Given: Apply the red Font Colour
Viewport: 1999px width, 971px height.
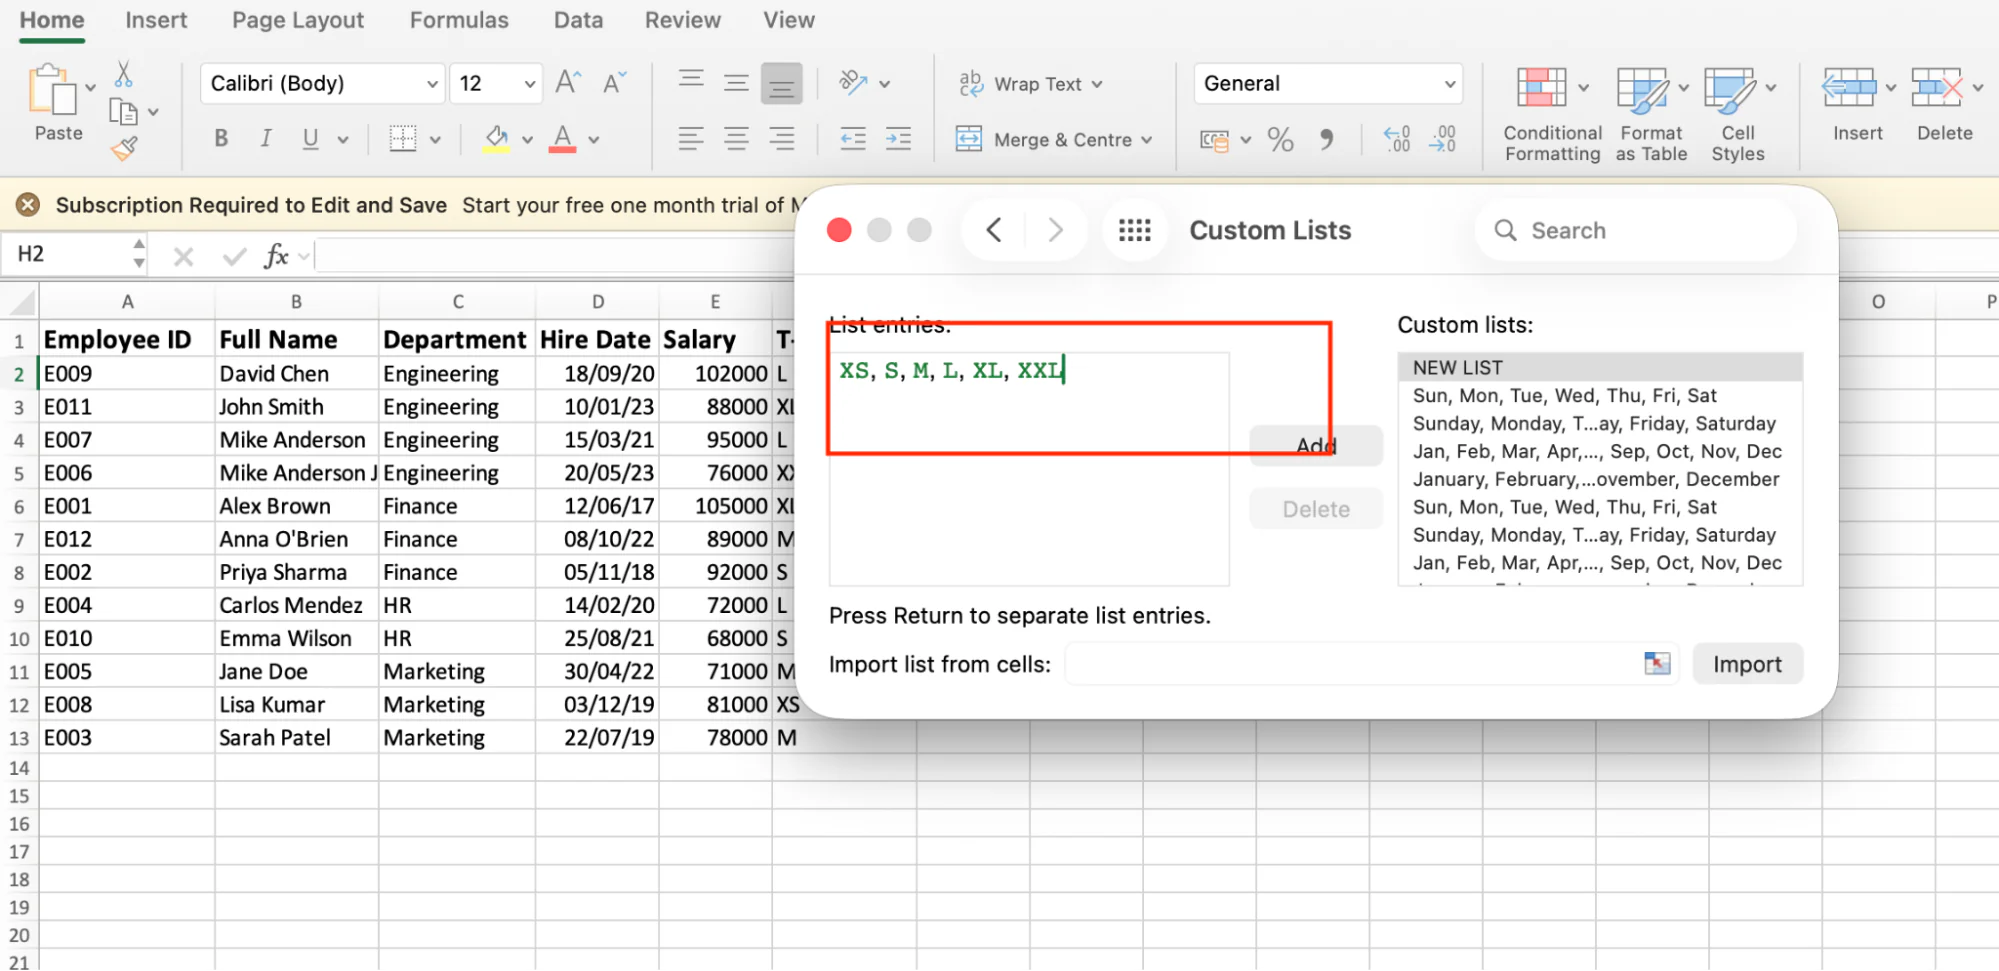Looking at the screenshot, I should [563, 138].
